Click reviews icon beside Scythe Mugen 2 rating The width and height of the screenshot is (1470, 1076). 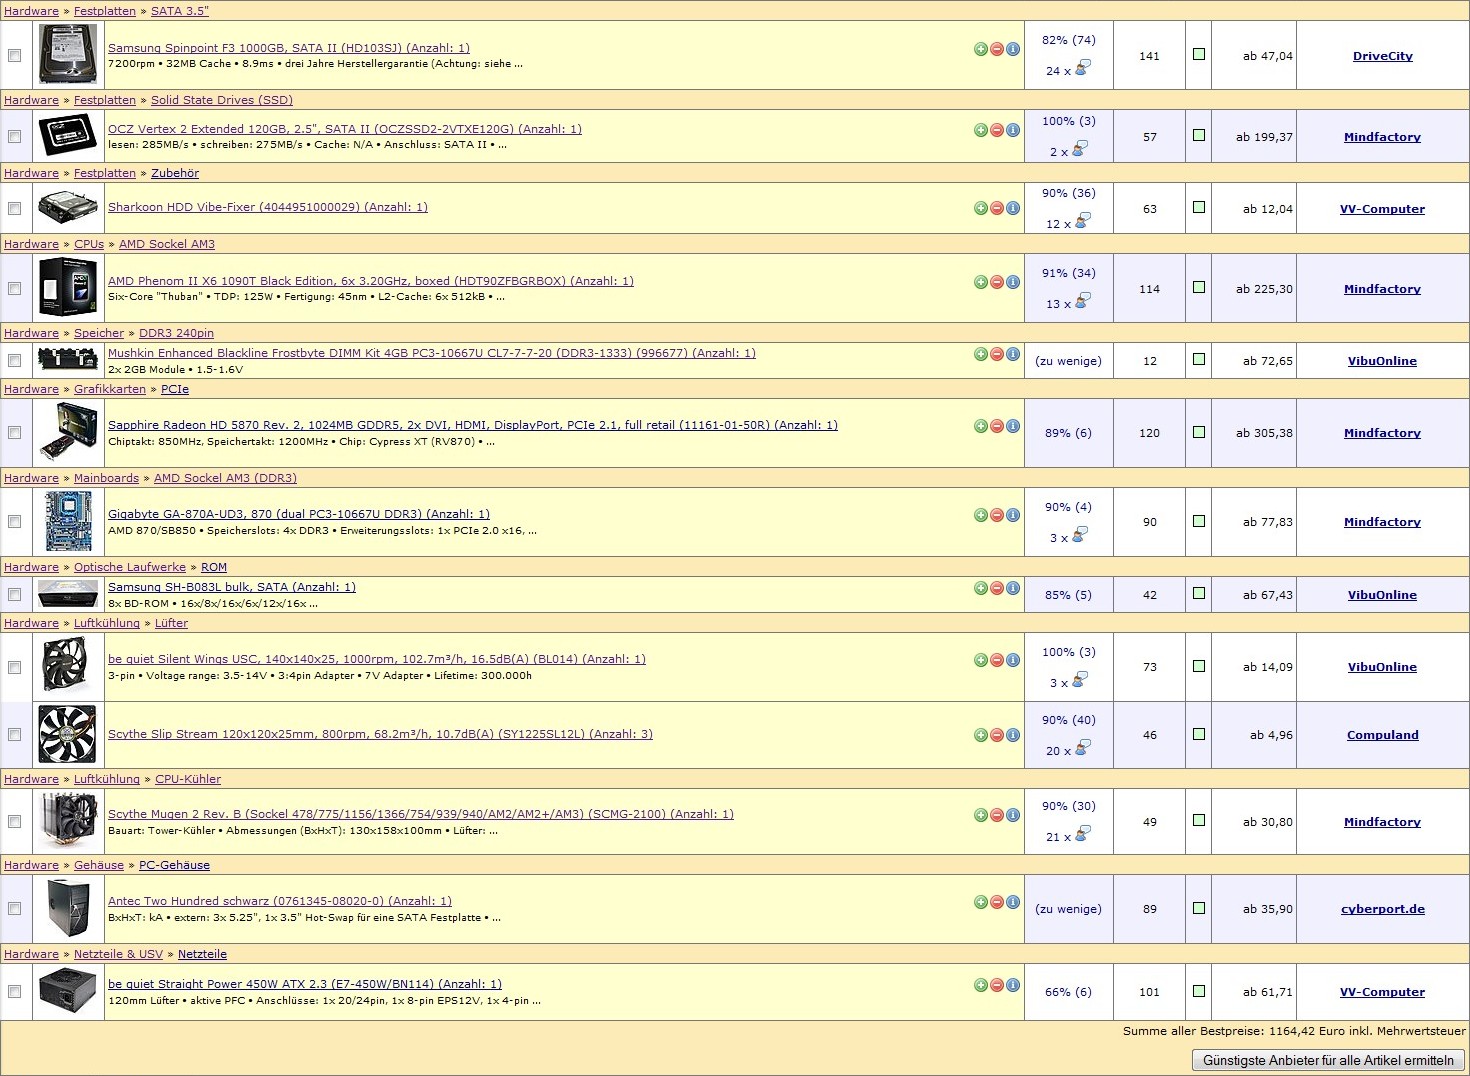tap(1083, 833)
